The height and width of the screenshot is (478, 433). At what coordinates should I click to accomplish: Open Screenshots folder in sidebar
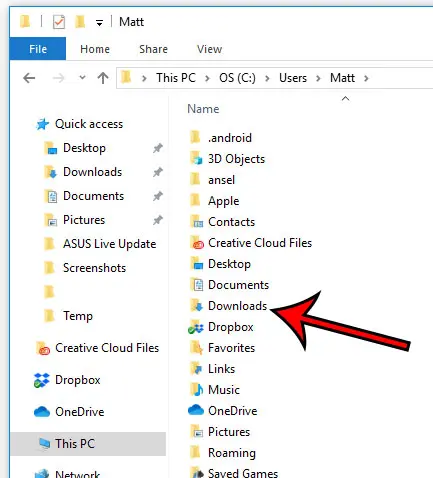coord(95,268)
